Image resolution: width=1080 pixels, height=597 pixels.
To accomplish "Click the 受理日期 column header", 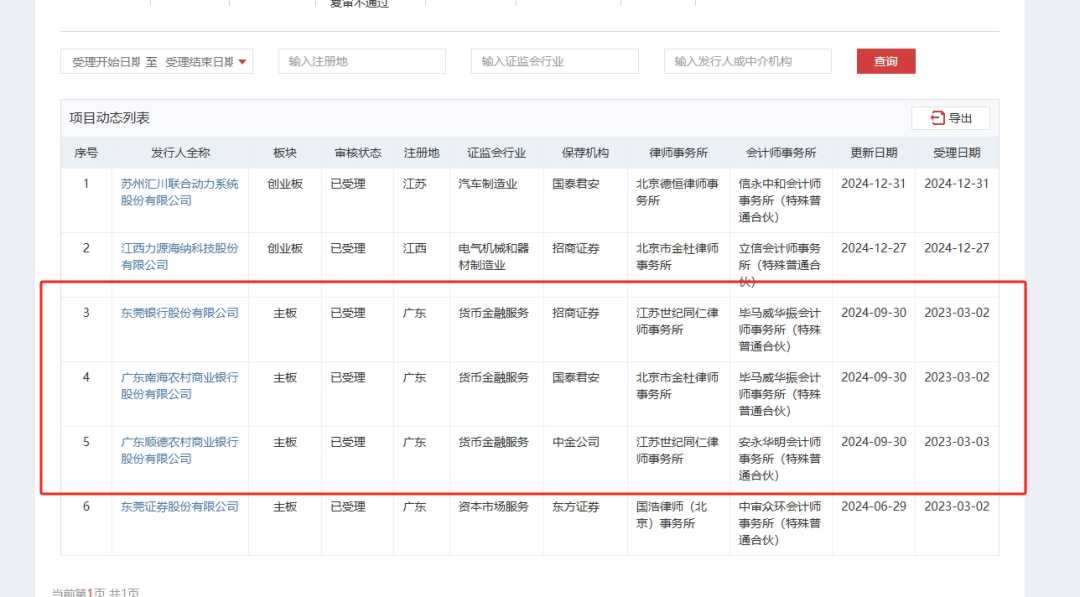I will (957, 153).
